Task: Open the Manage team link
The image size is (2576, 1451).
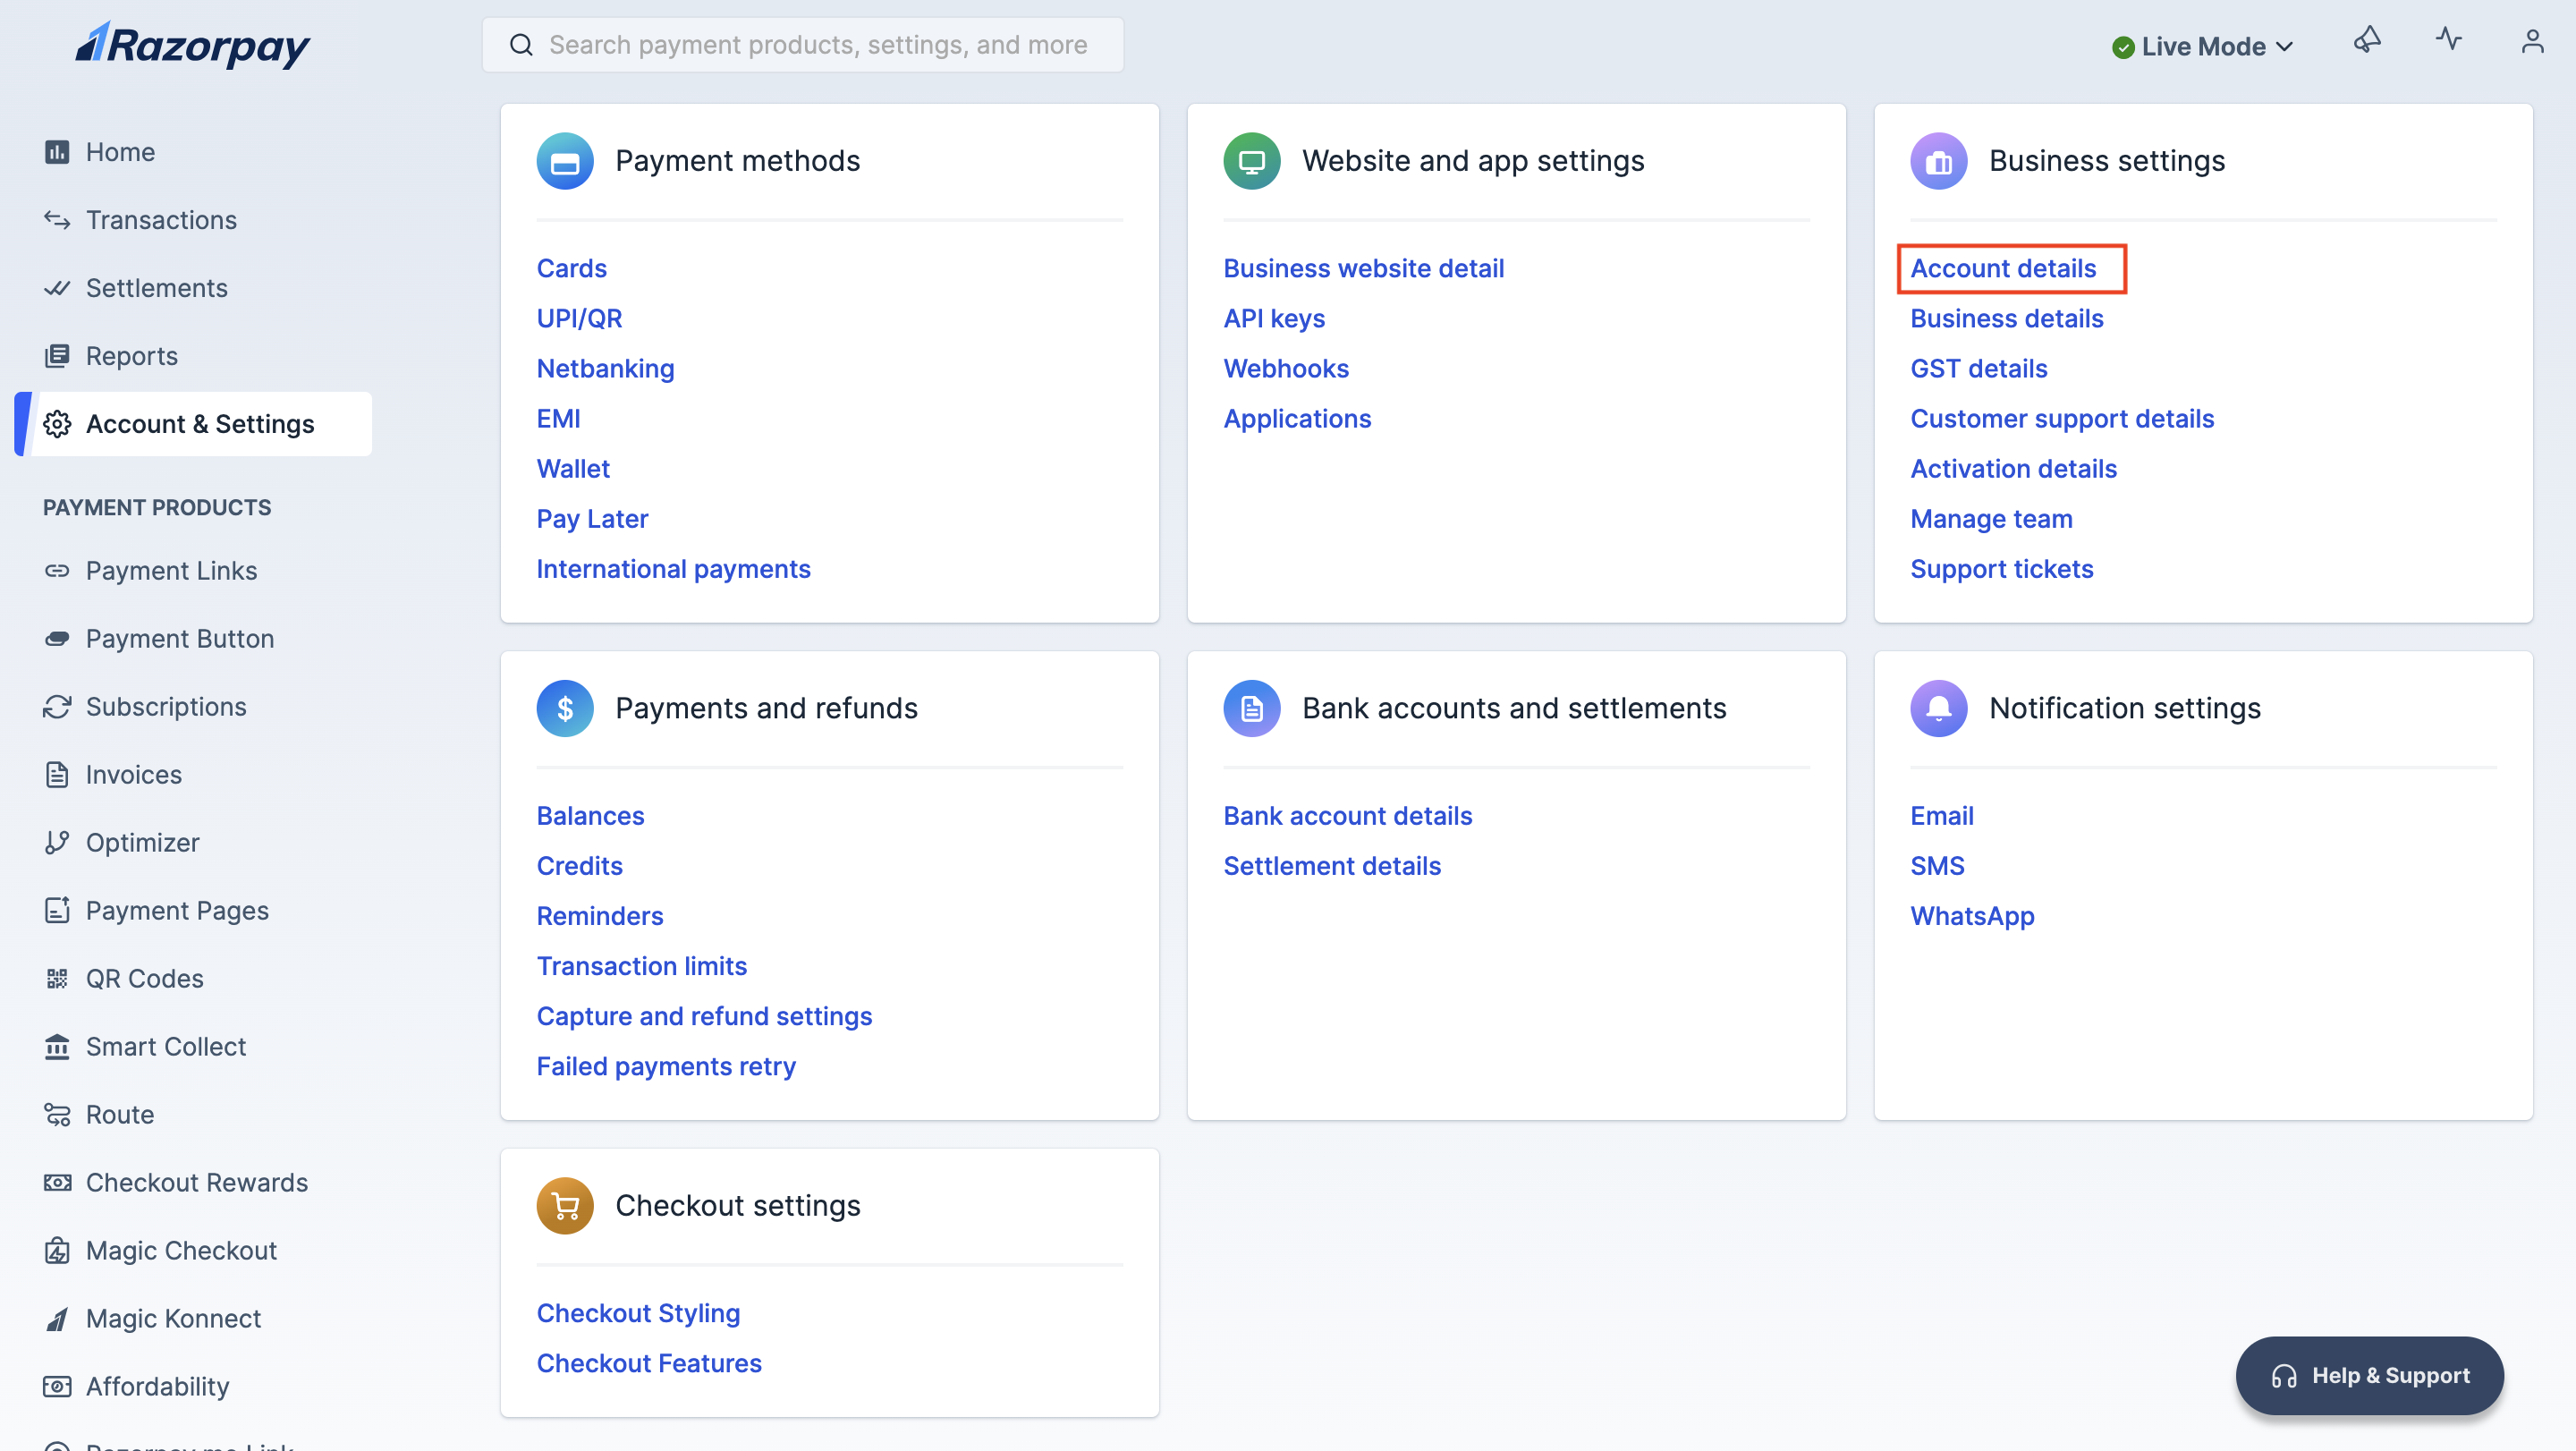Action: pos(1992,519)
